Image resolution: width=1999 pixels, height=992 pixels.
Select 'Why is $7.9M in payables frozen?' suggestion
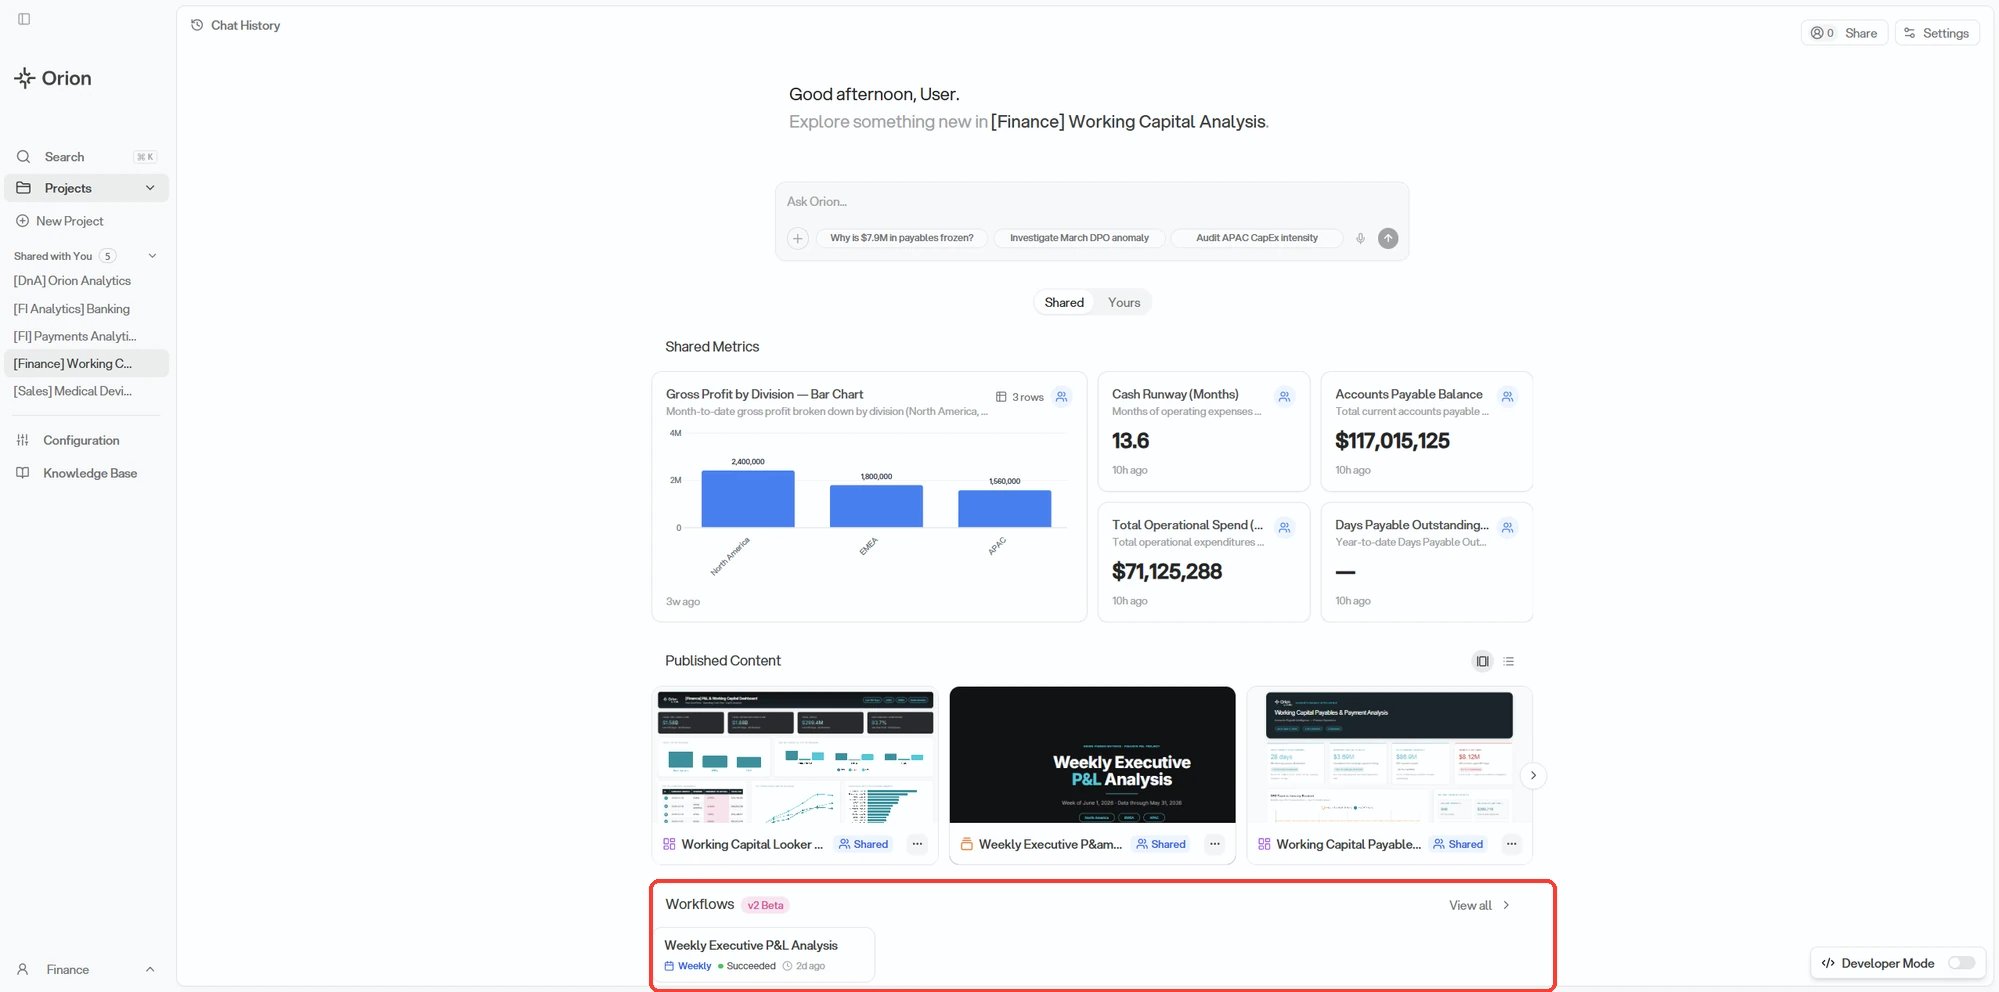901,238
